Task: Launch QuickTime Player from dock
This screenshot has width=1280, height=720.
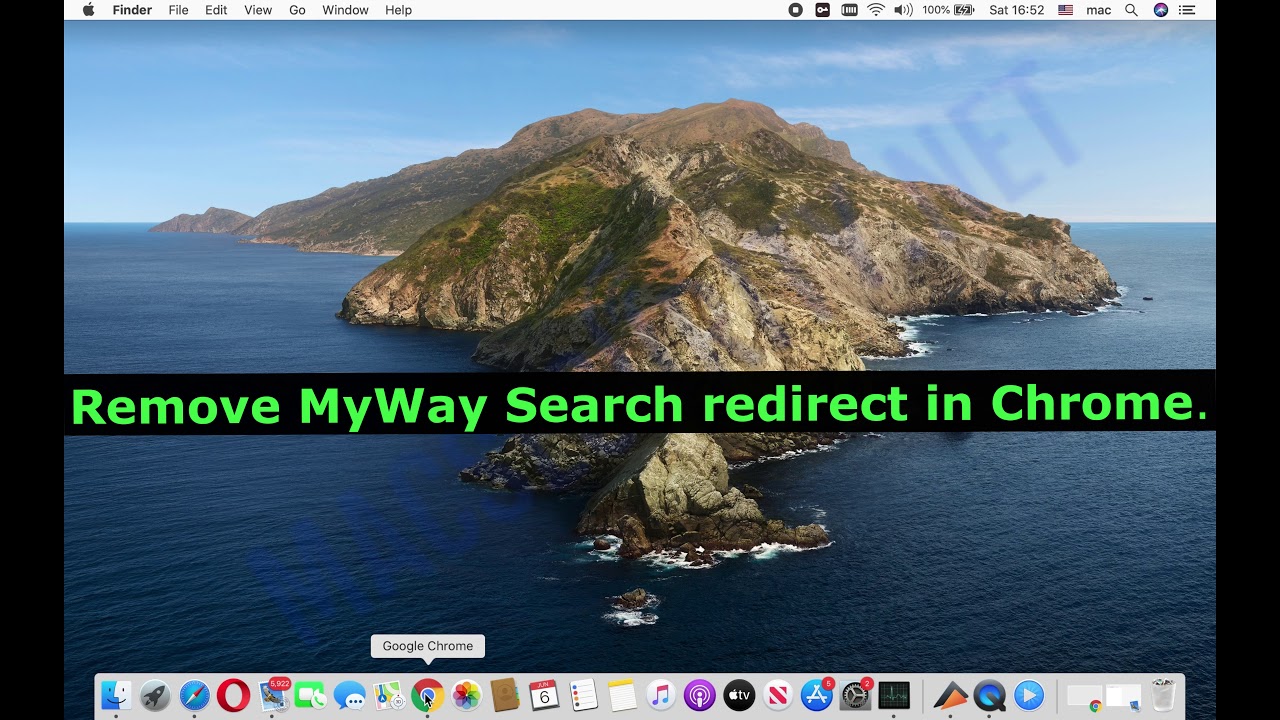Action: pos(990,695)
